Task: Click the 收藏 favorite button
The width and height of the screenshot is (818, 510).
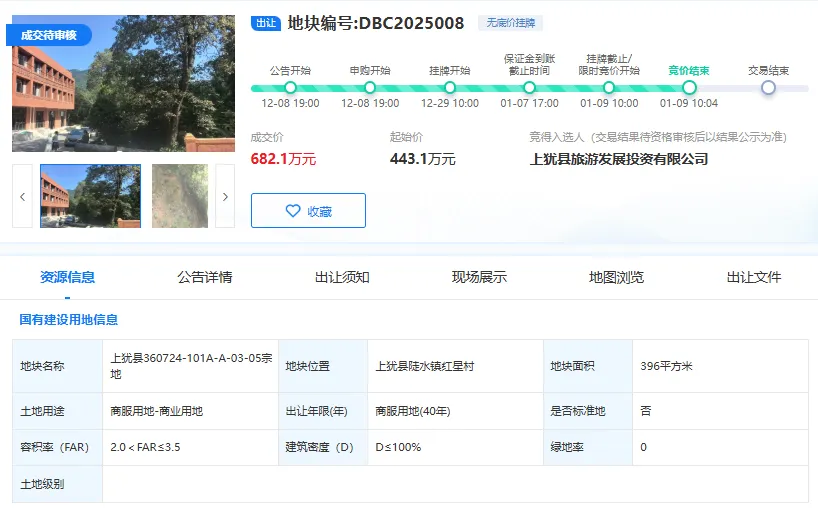Action: click(308, 211)
